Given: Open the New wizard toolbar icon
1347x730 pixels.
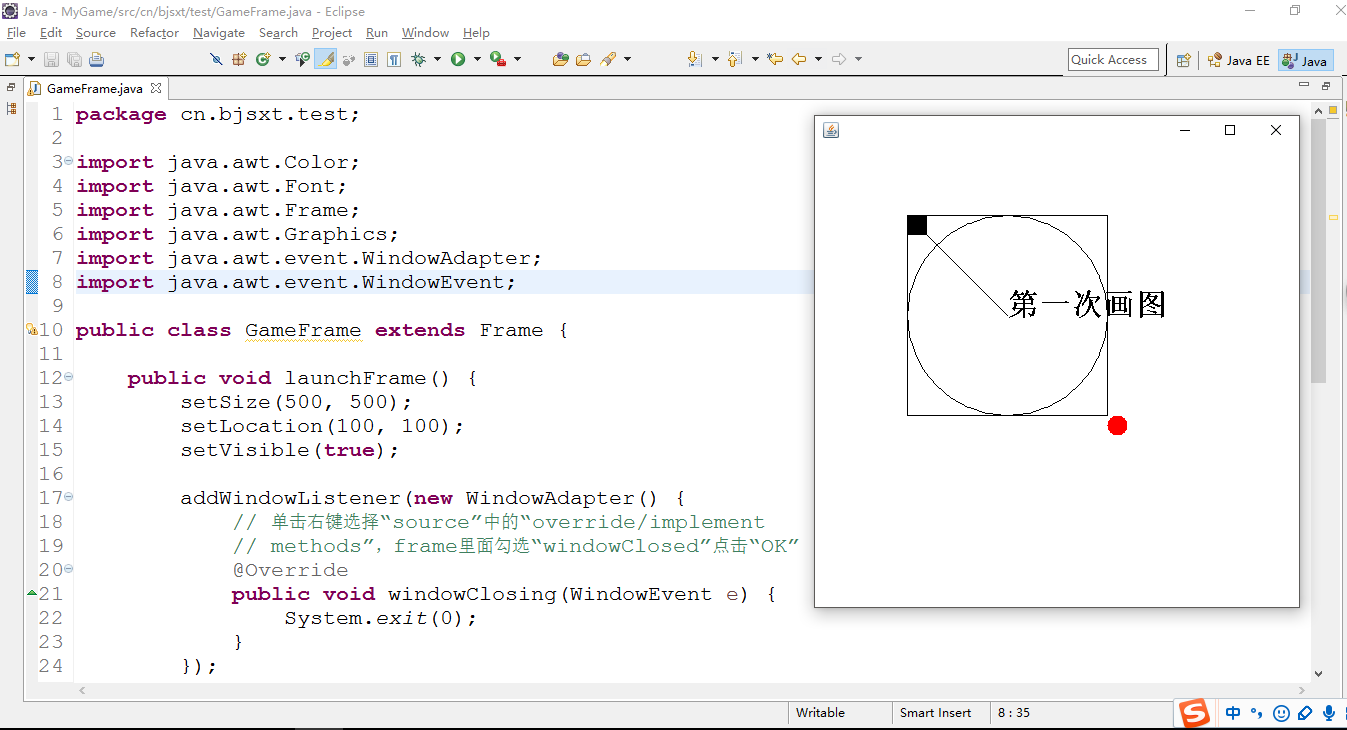Looking at the screenshot, I should click(x=12, y=59).
